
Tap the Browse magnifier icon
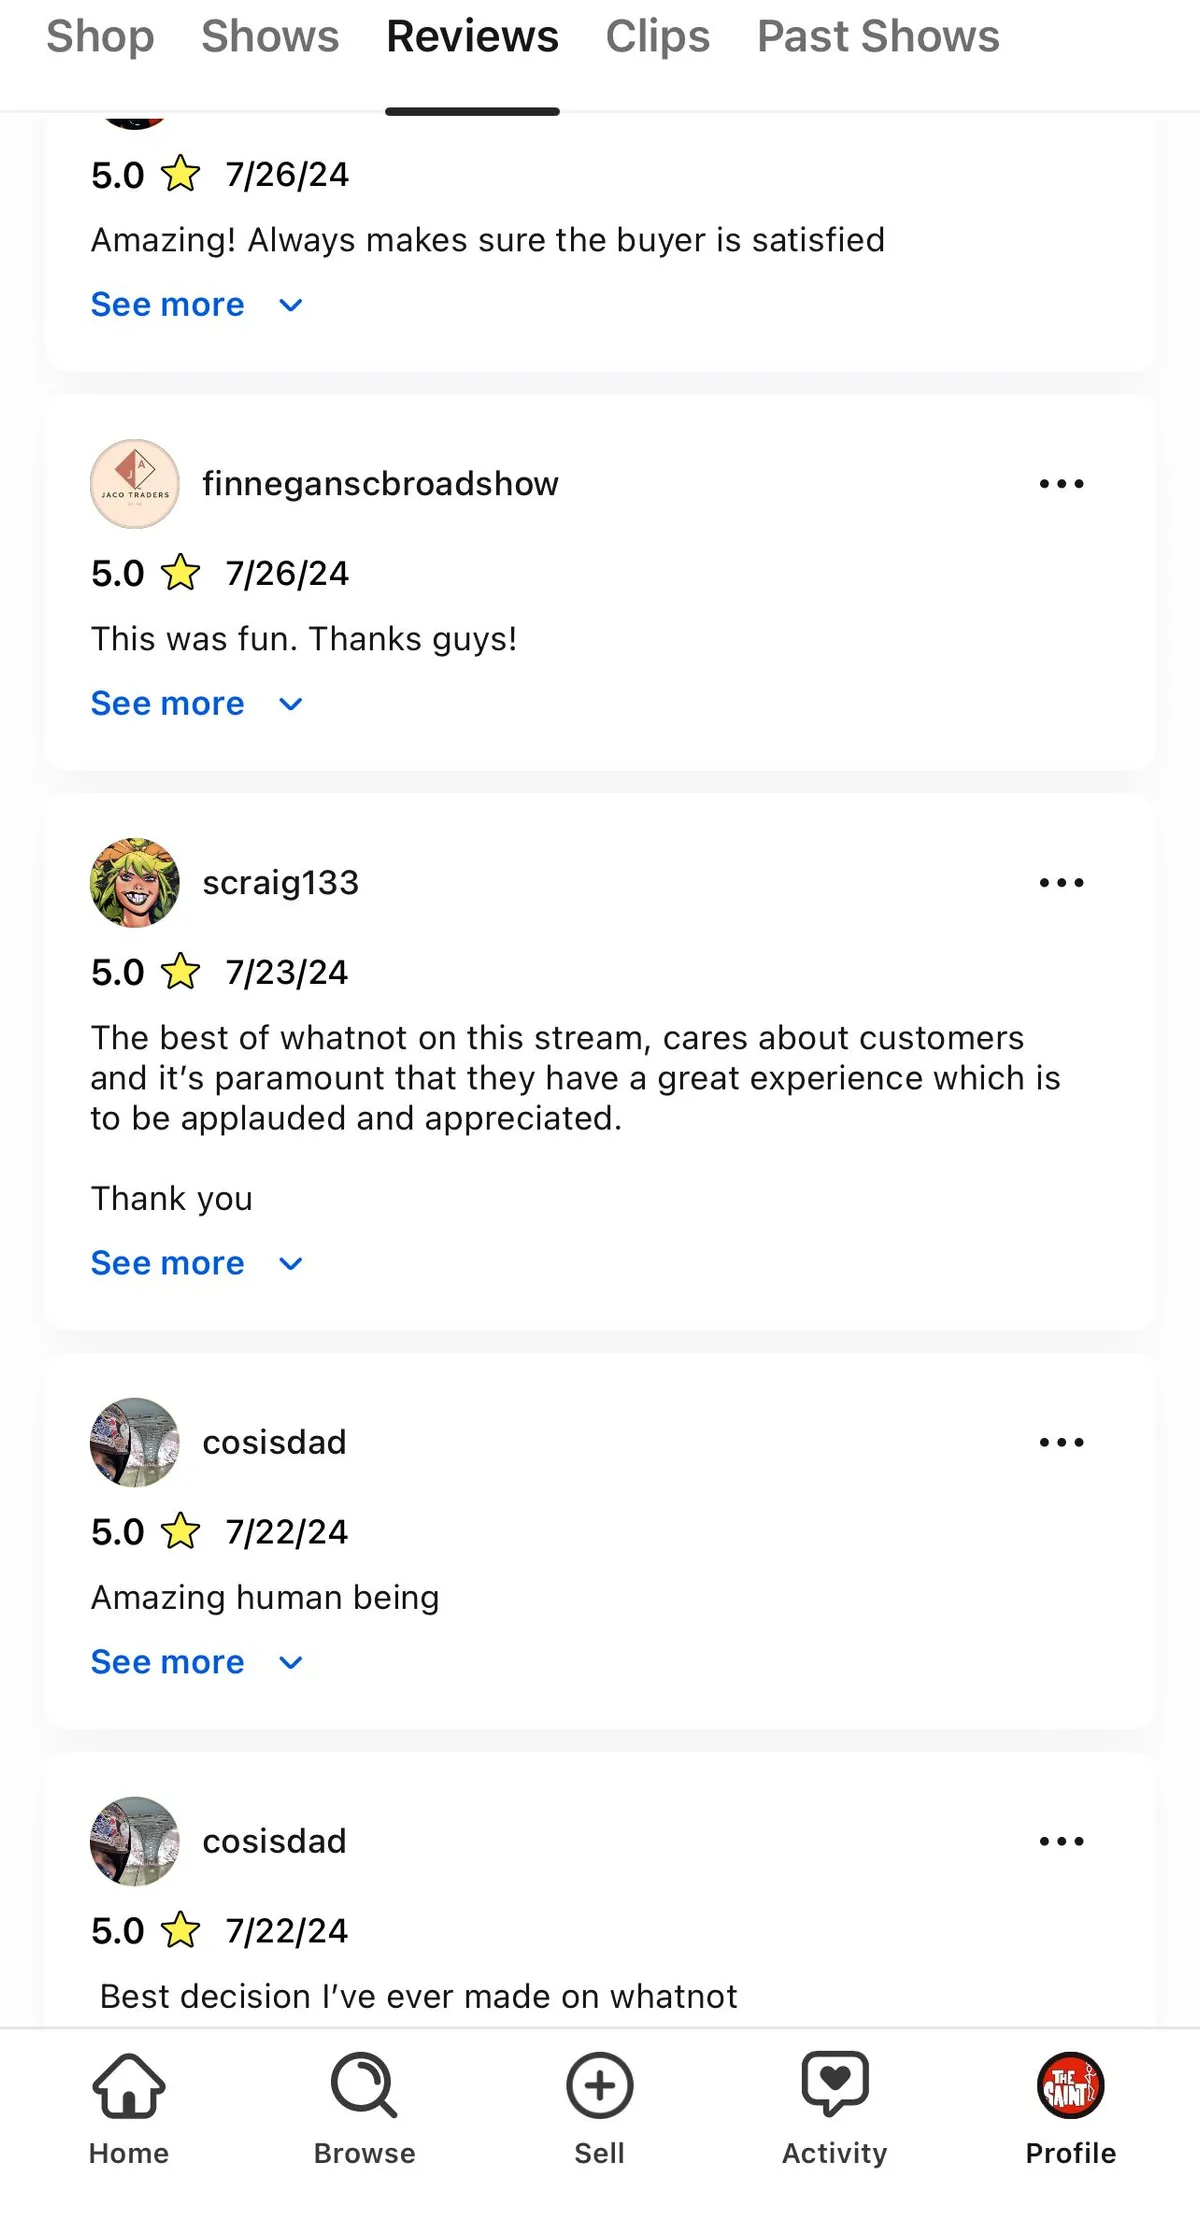pyautogui.click(x=364, y=2086)
